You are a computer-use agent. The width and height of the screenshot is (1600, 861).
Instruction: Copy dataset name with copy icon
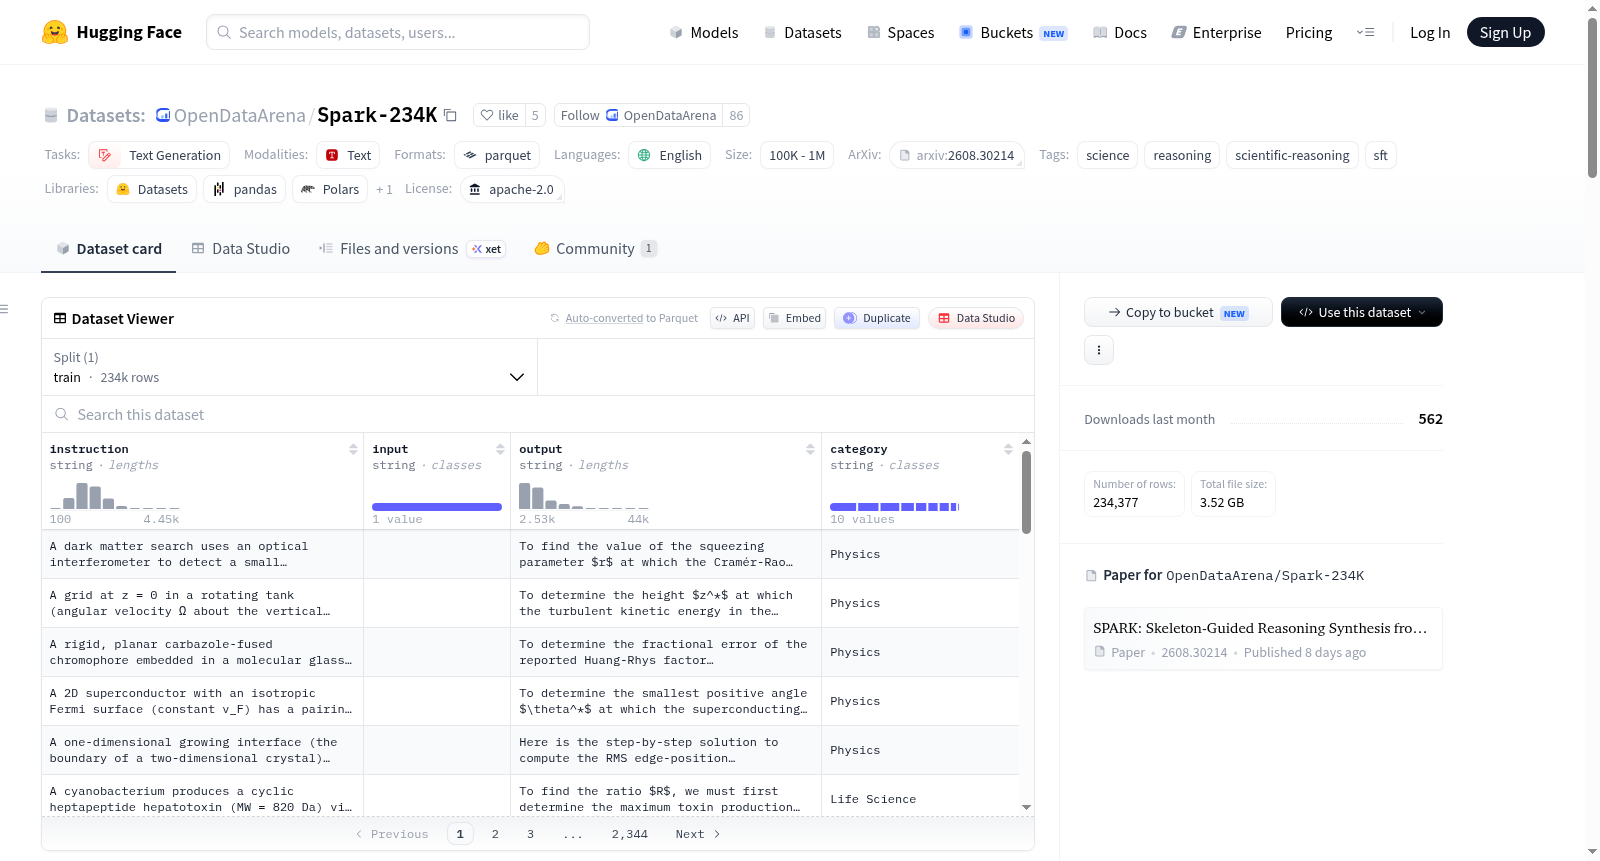450,115
